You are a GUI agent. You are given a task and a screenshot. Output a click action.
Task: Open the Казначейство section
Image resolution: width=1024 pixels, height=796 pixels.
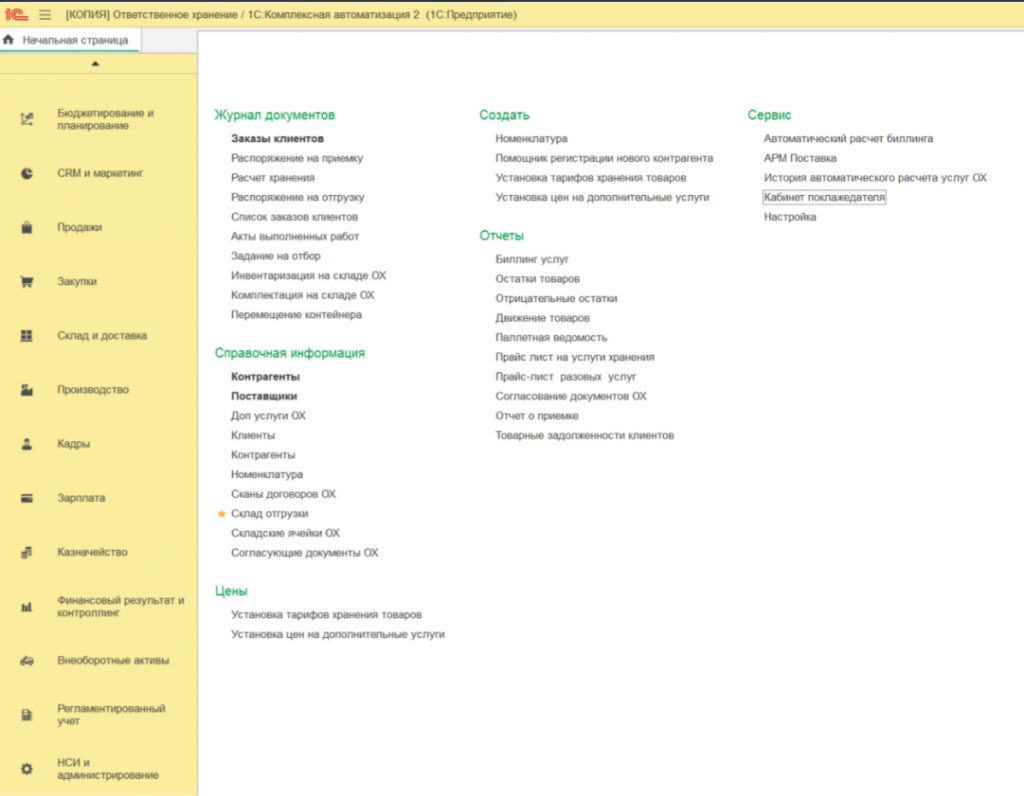click(x=92, y=553)
